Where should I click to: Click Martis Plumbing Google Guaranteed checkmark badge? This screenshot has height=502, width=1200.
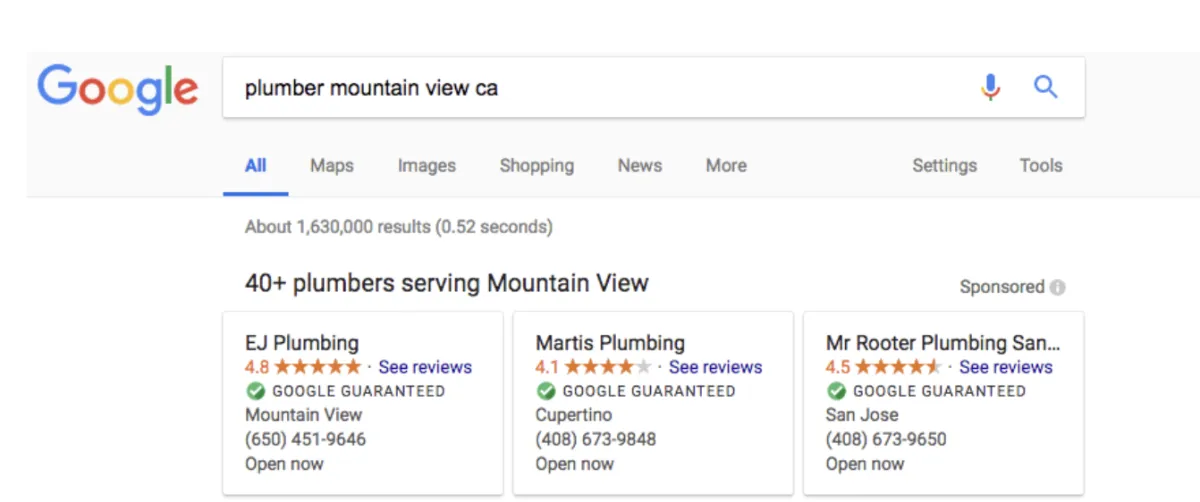click(x=545, y=391)
